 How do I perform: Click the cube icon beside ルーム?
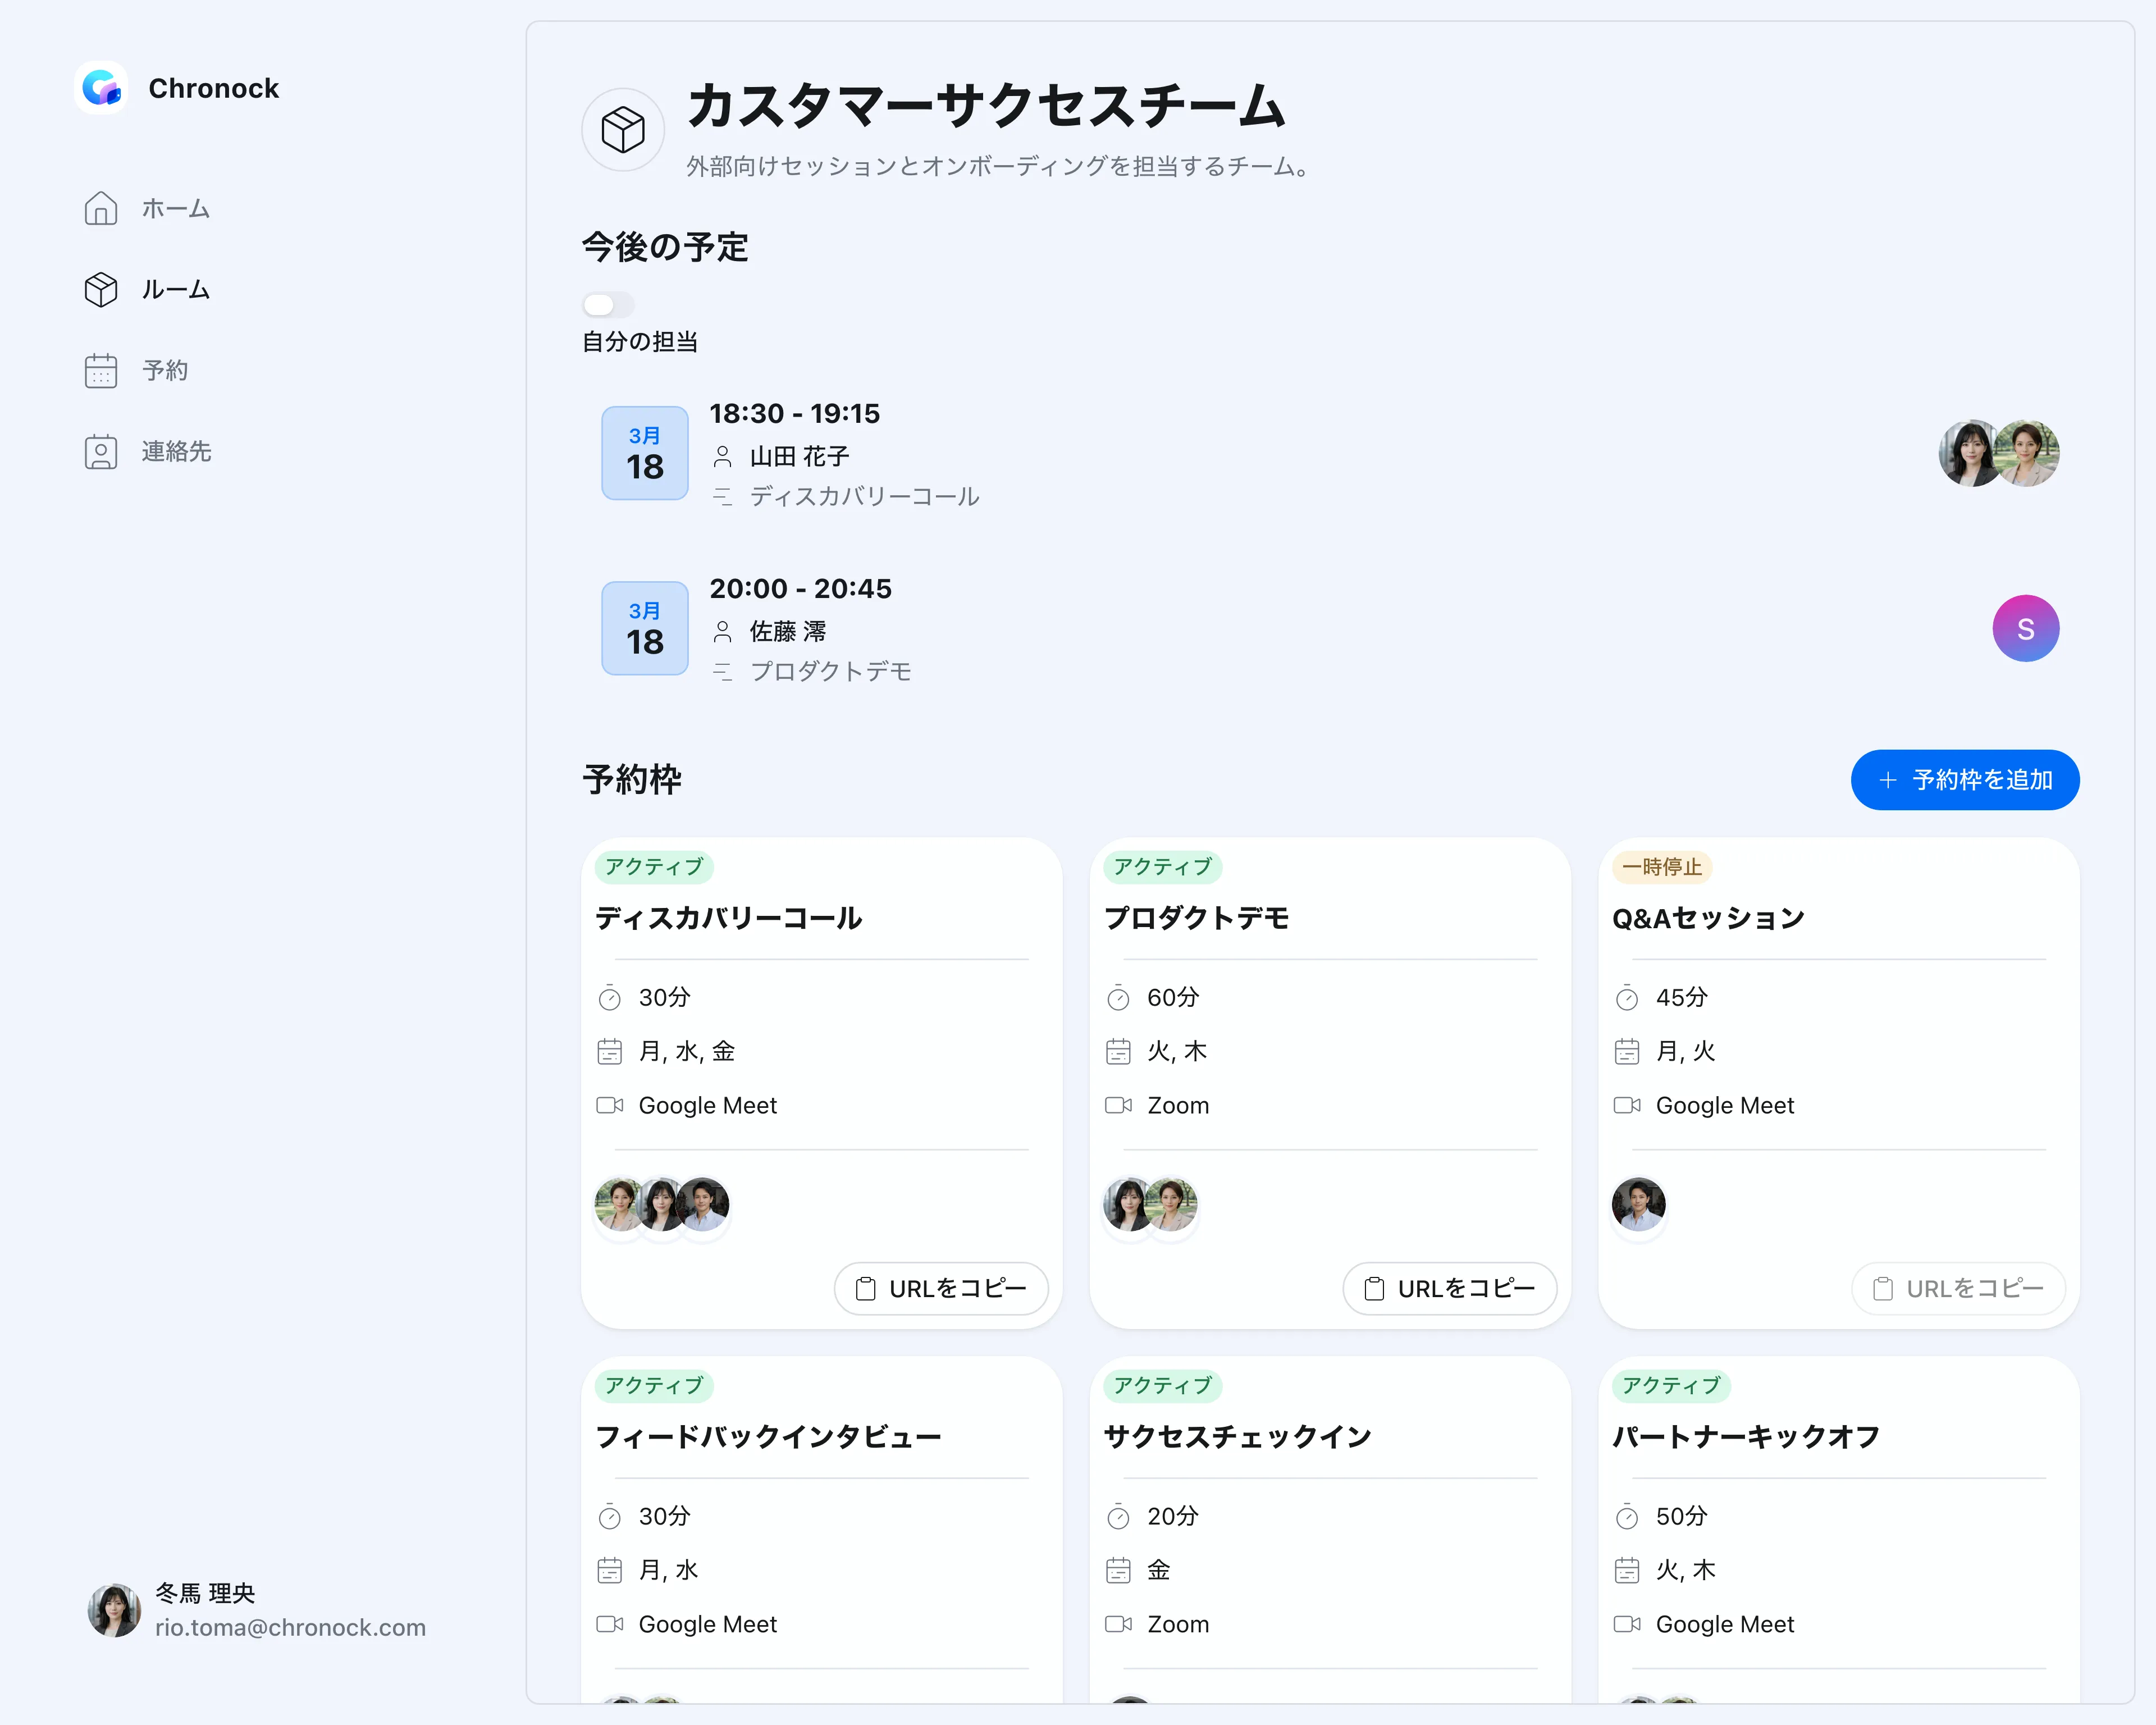101,290
